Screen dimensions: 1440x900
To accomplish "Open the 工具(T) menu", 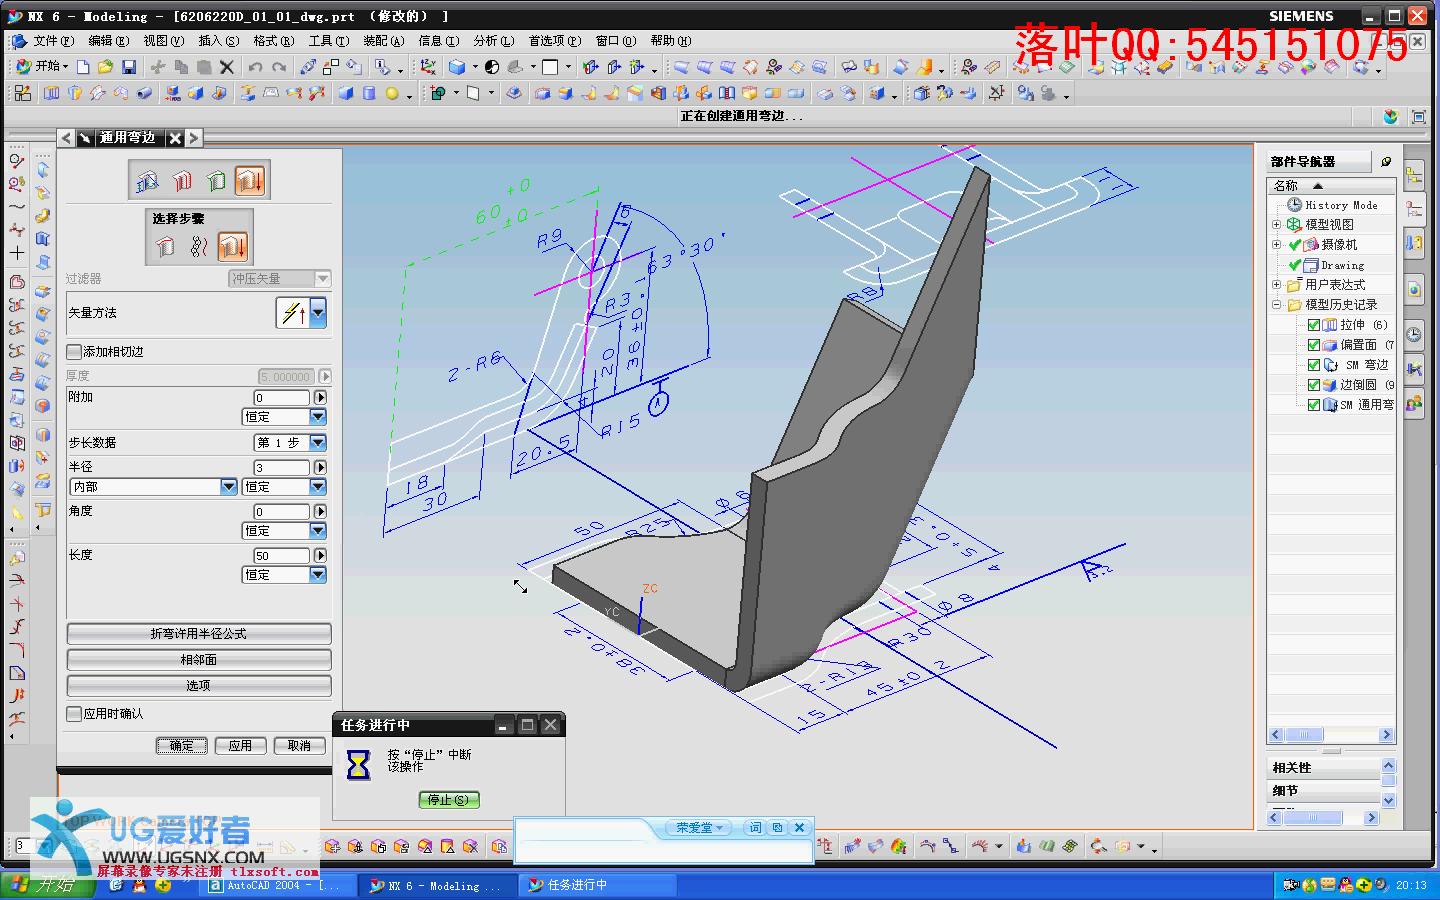I will (x=328, y=41).
